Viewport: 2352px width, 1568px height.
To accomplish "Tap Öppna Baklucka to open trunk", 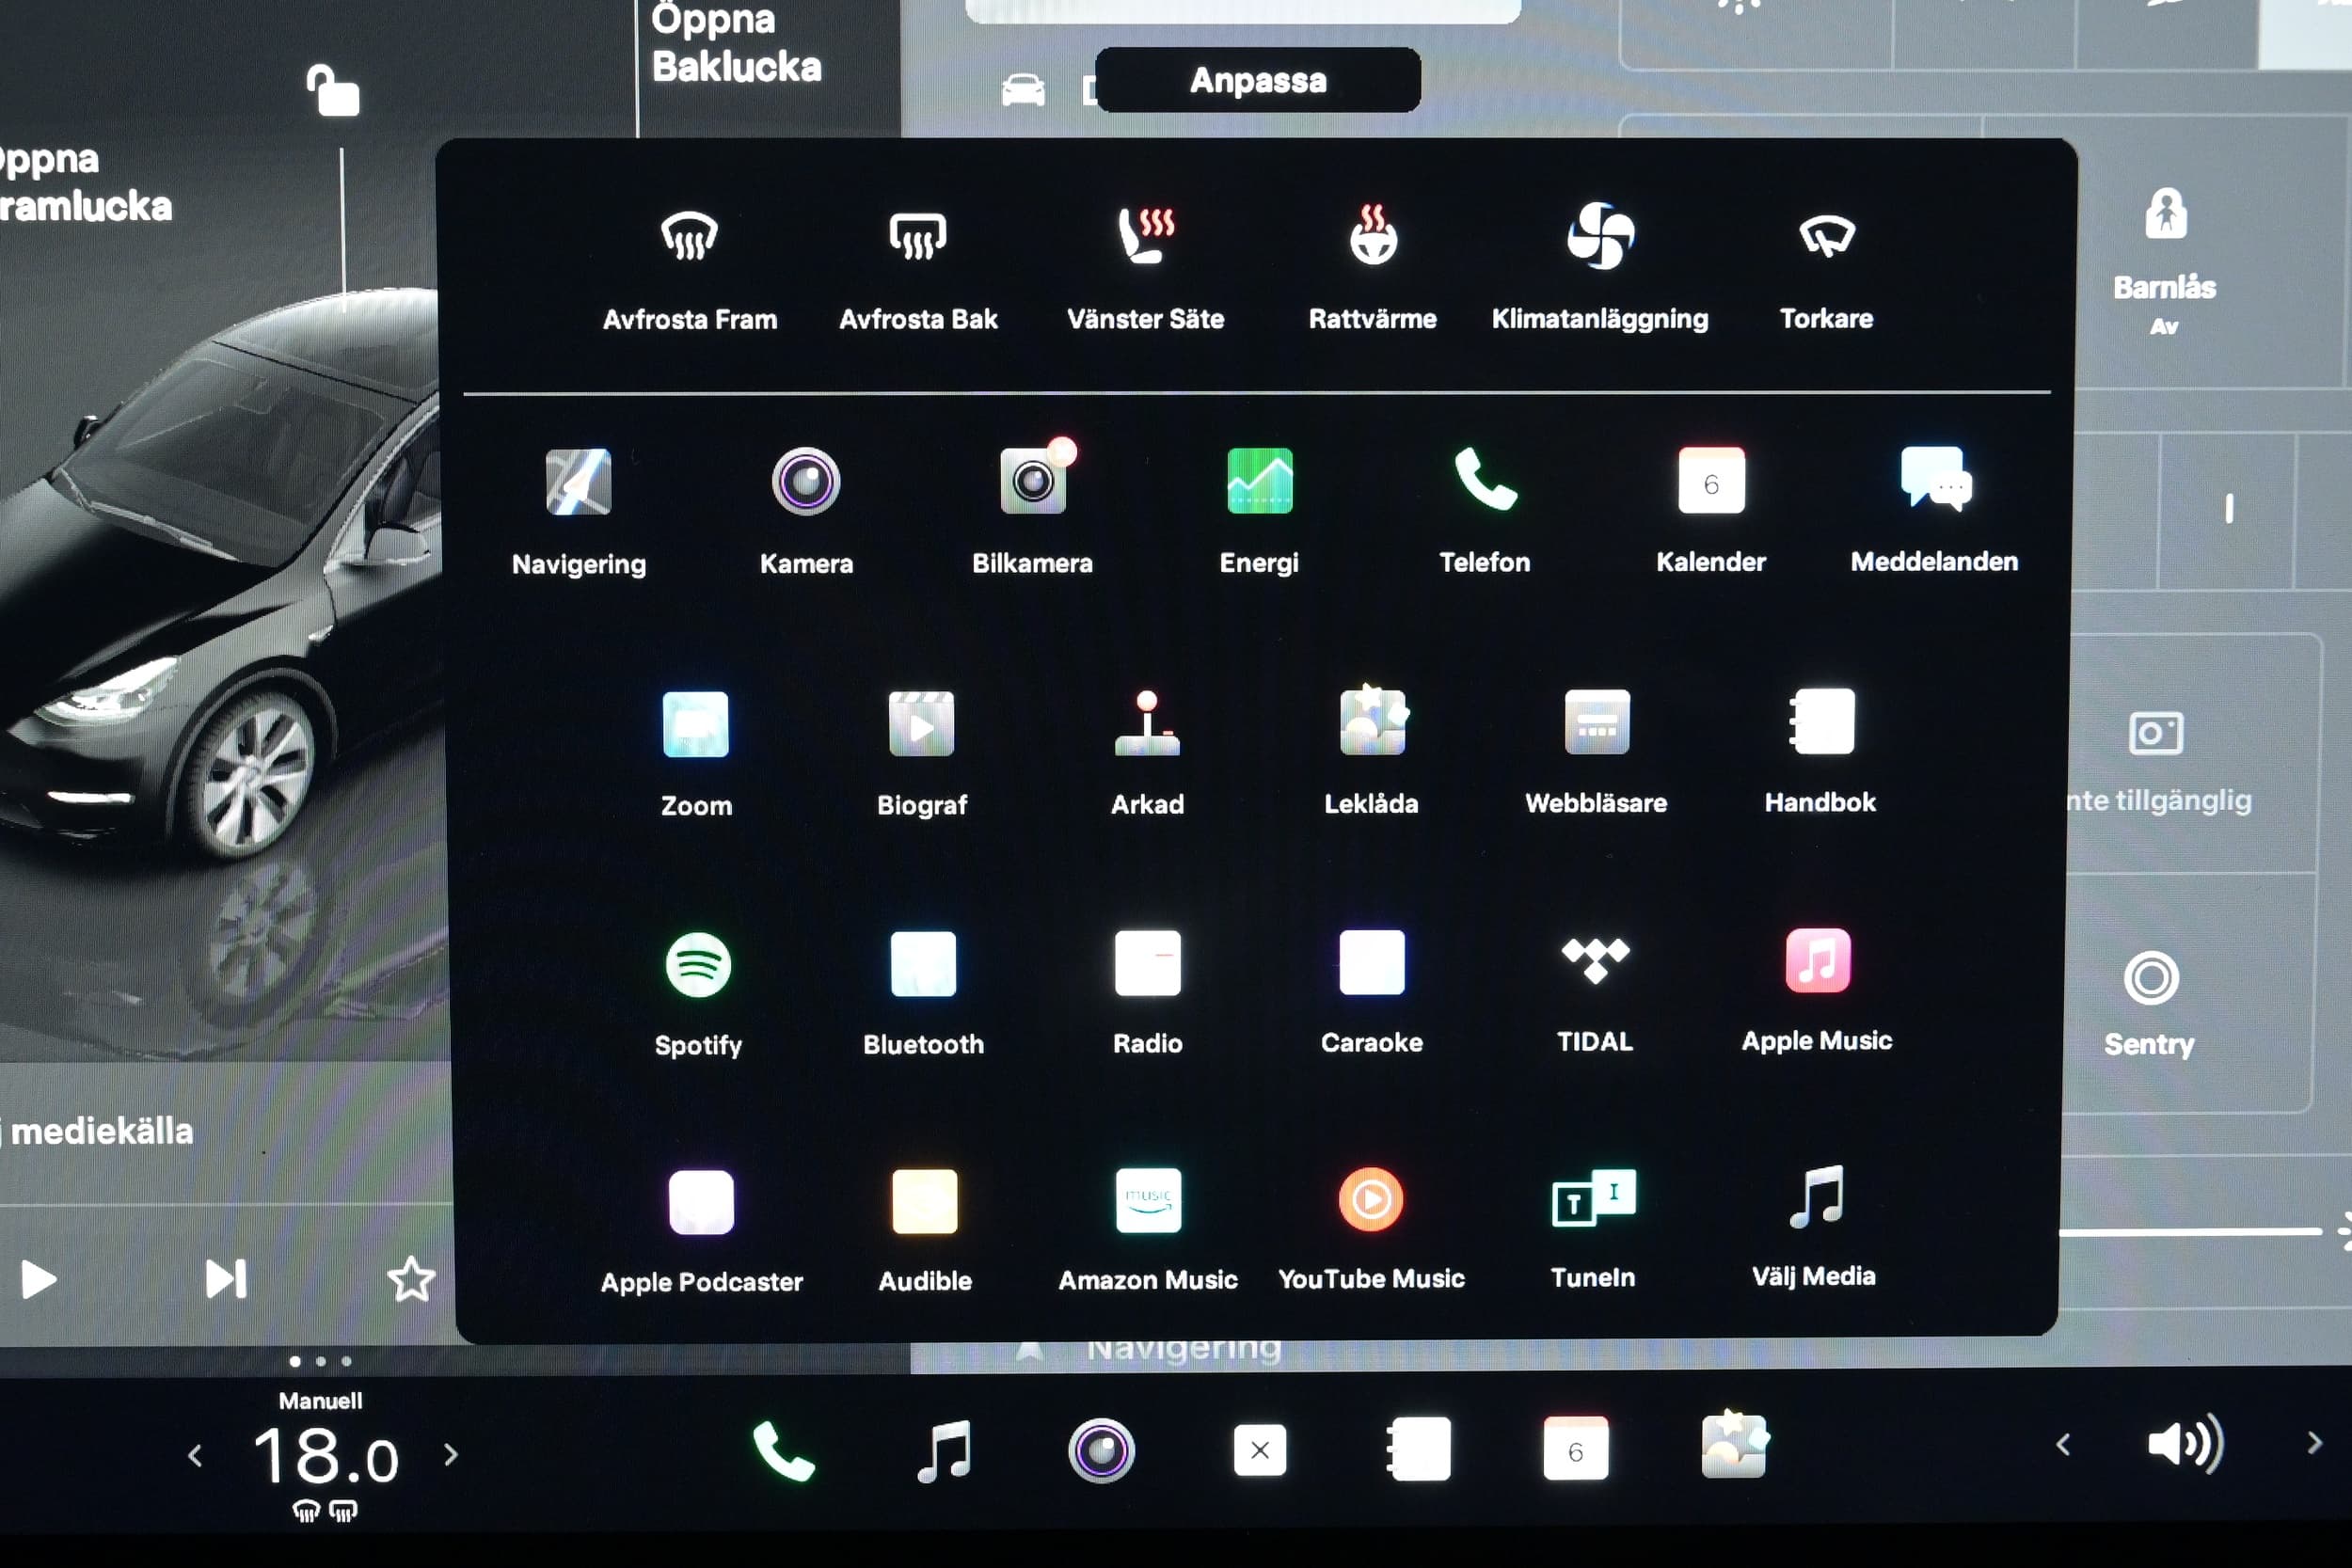I will [736, 43].
